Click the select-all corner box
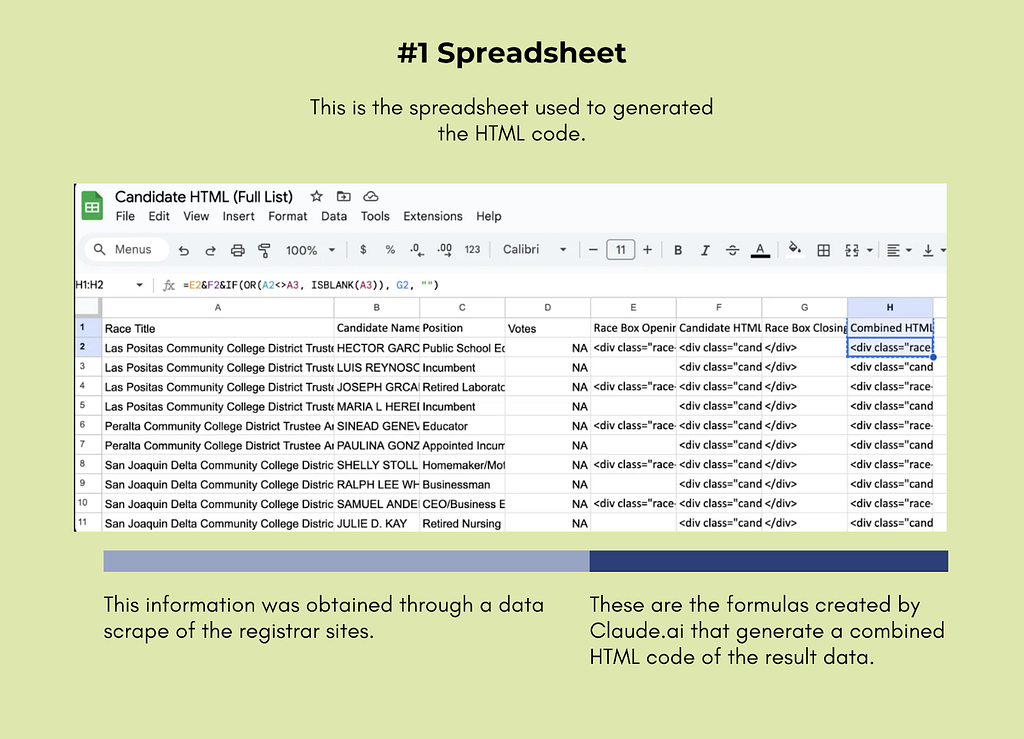The height and width of the screenshot is (739, 1024). coord(88,307)
